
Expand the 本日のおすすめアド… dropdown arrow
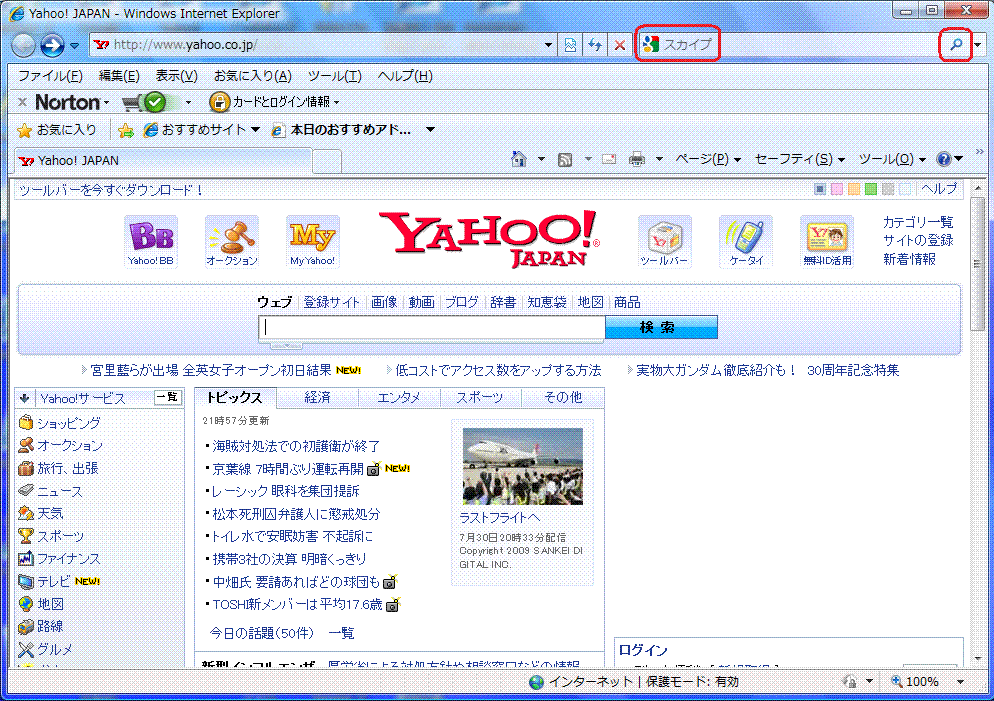[430, 130]
